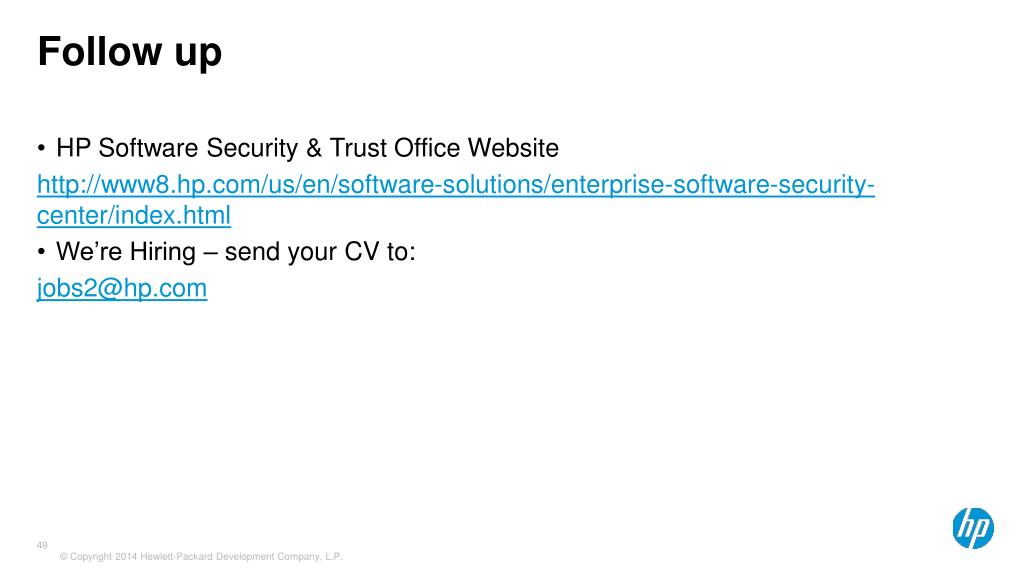1024x576 pixels.
Task: Click "Hewlett-Packard" in the copyright footer
Action: click(x=176, y=556)
